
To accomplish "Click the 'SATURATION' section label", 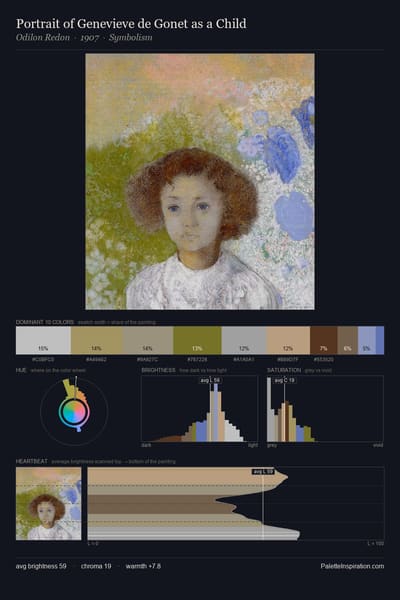I will tap(284, 370).
